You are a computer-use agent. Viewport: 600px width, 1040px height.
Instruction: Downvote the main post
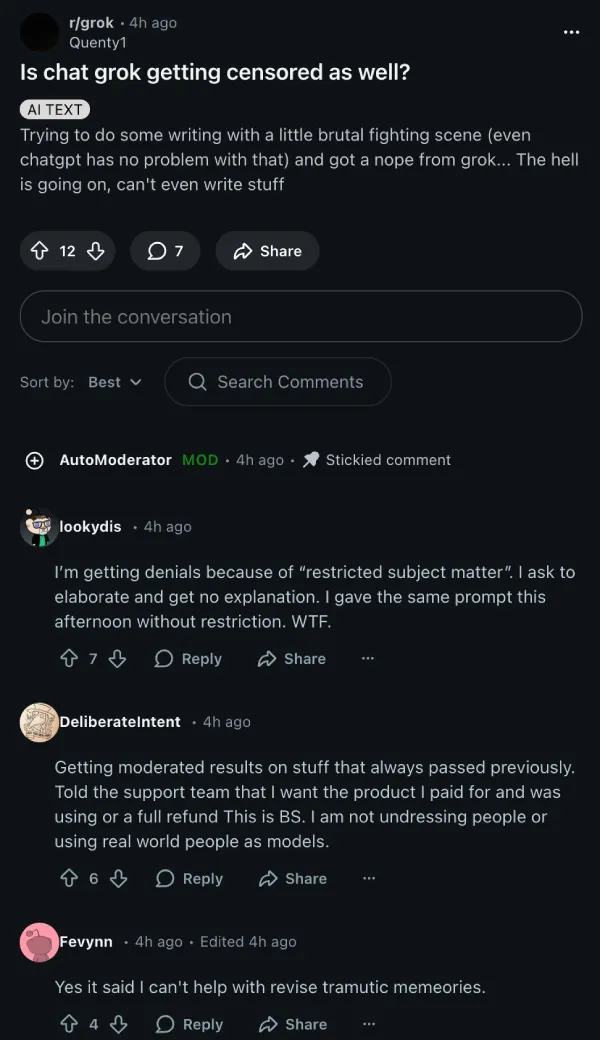pyautogui.click(x=90, y=251)
